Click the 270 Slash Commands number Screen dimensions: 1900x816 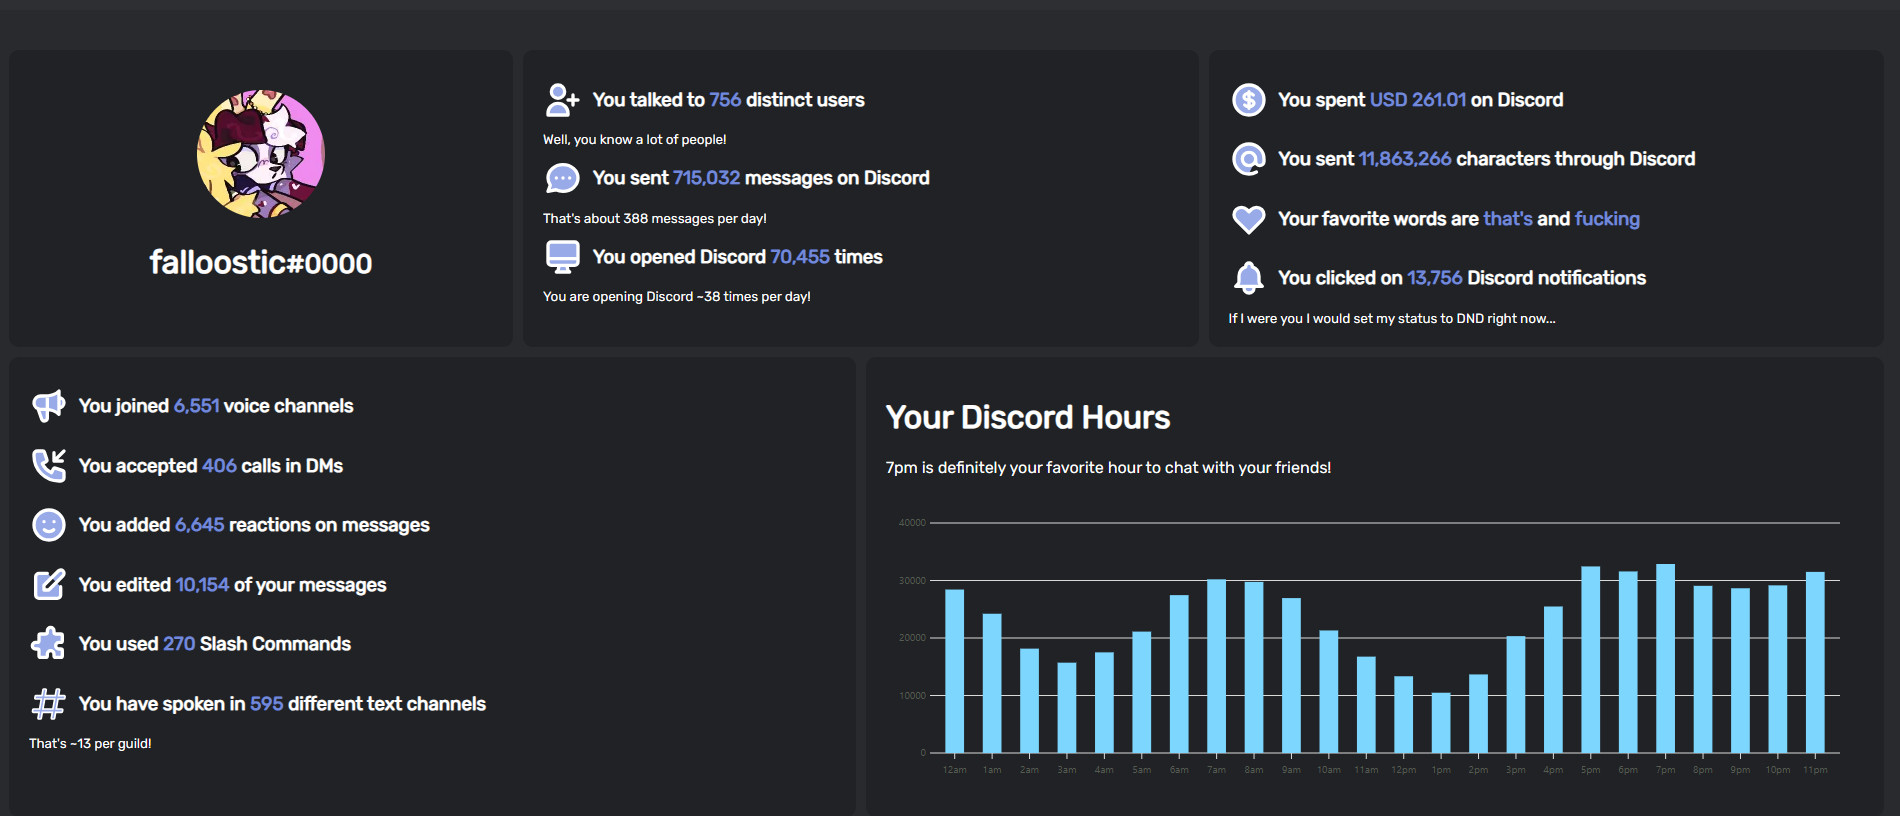pyautogui.click(x=179, y=644)
